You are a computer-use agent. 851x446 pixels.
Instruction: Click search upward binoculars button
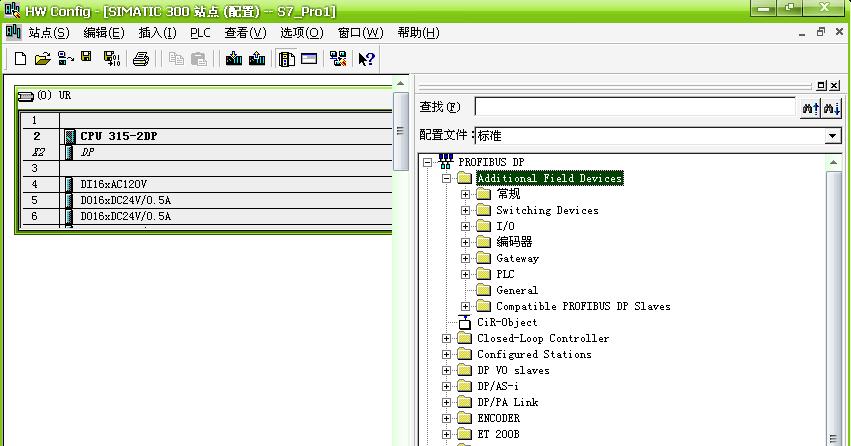[810, 107]
